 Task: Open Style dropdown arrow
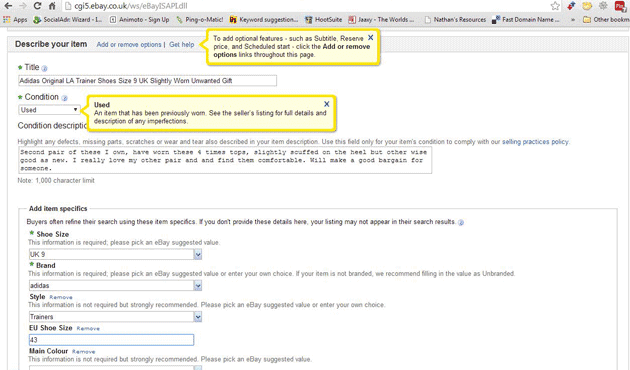pos(198,317)
